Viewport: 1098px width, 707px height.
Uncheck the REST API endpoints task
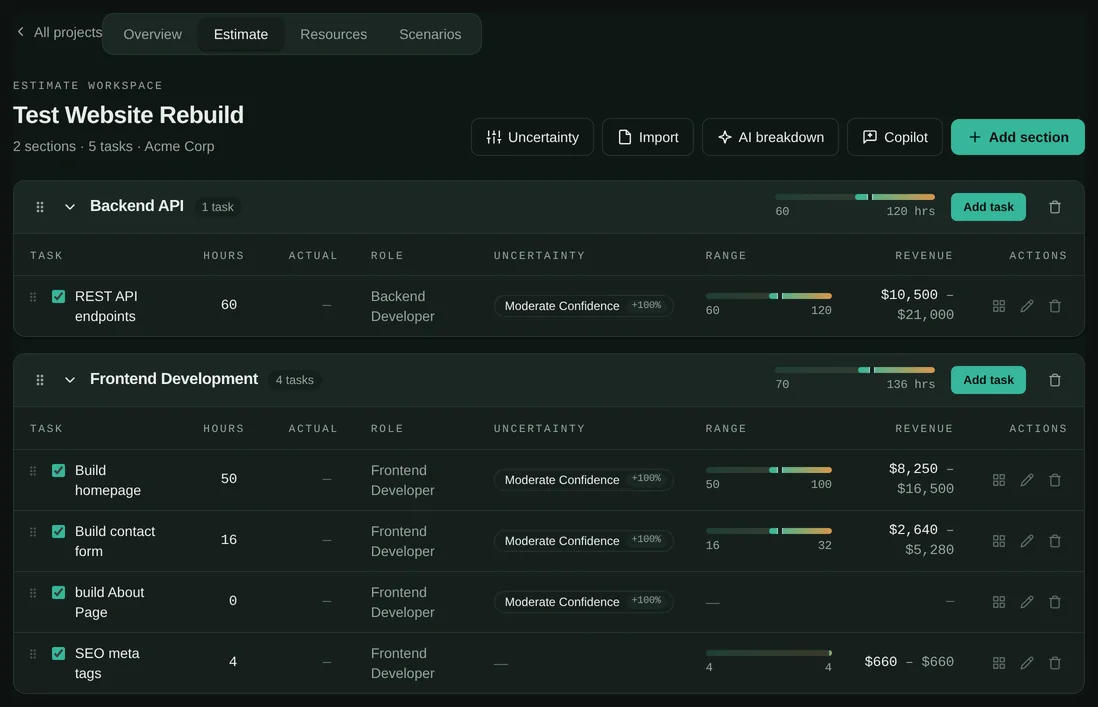[59, 297]
